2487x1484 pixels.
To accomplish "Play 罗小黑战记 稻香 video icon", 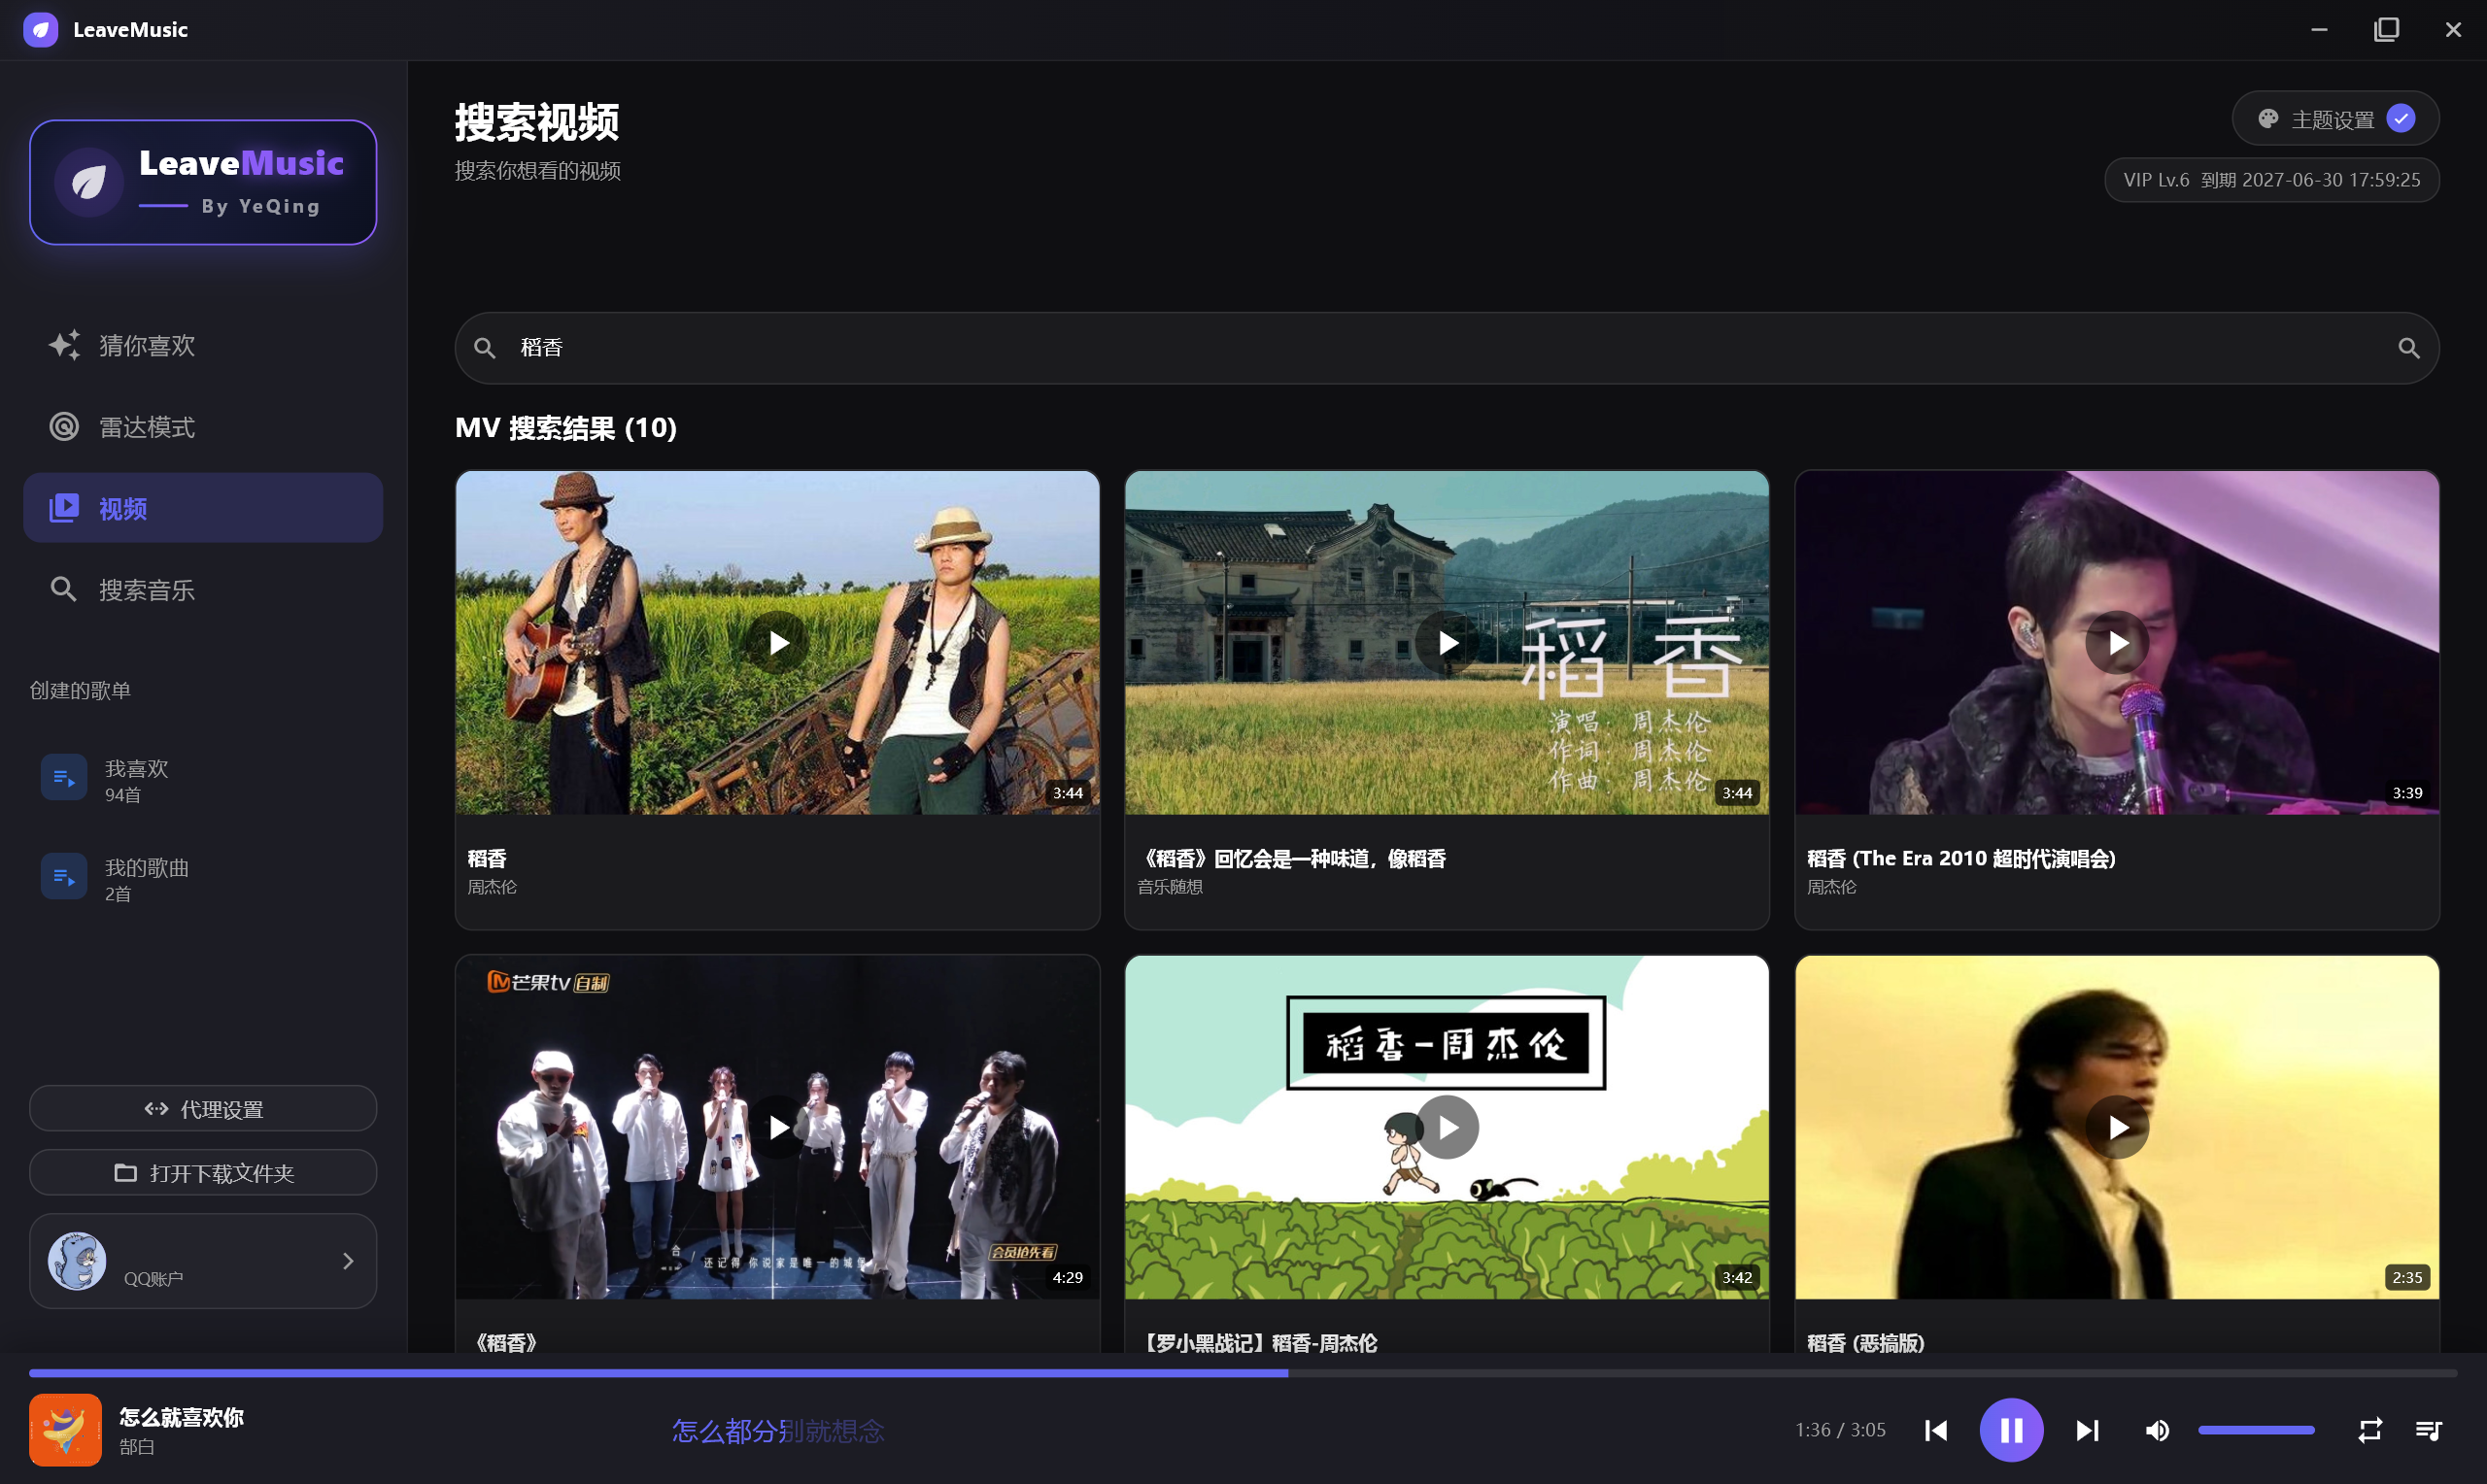I will point(1447,1128).
